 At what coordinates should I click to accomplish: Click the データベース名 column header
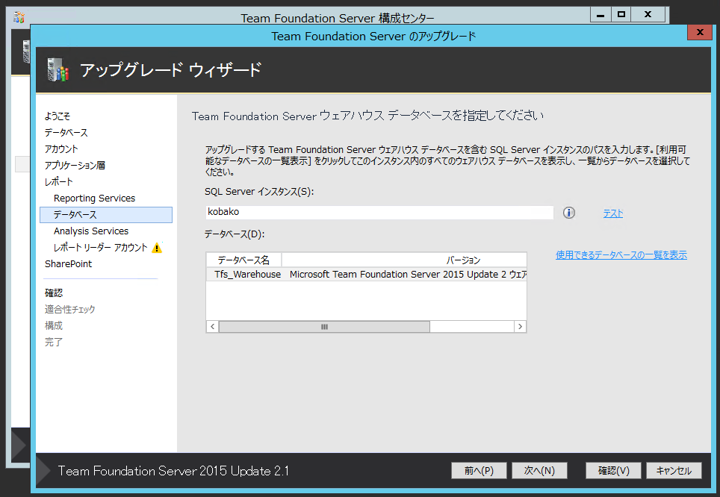click(243, 260)
